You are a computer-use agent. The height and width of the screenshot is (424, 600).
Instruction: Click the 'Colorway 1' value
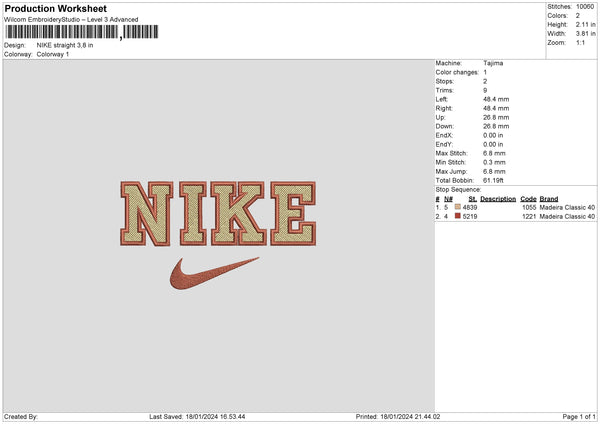click(x=53, y=54)
